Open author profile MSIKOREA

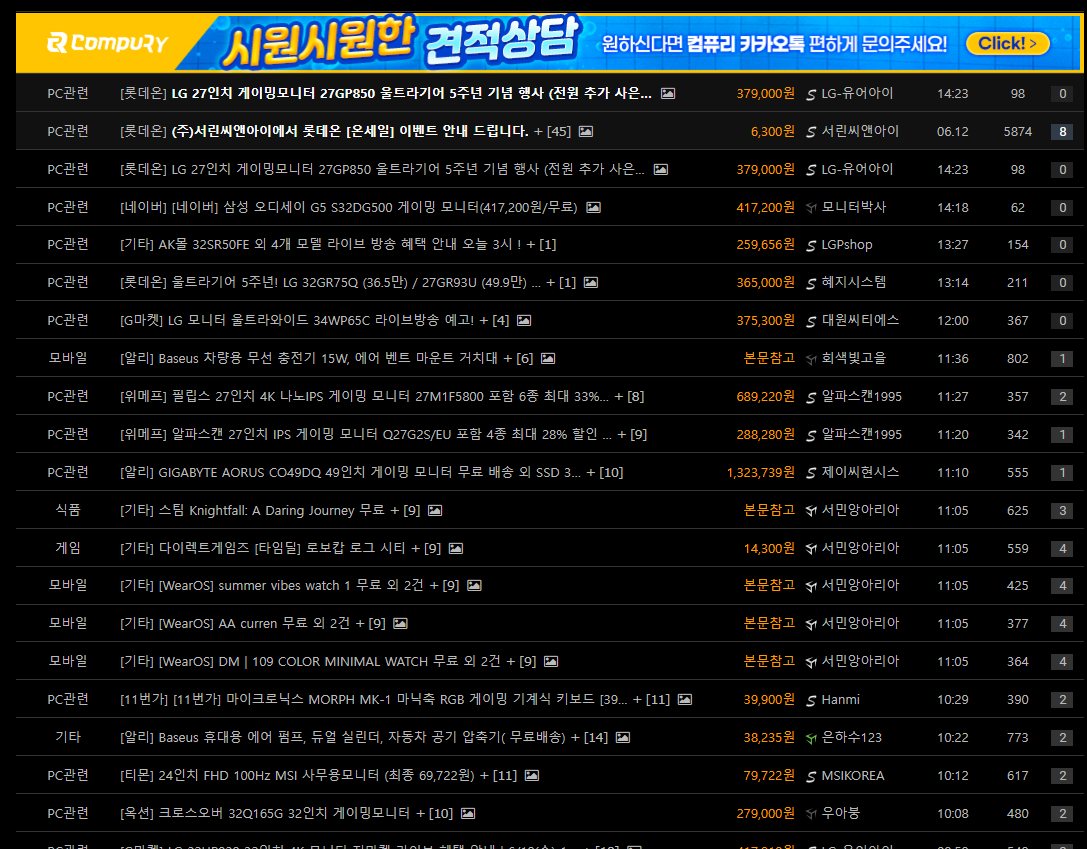pyautogui.click(x=852, y=775)
